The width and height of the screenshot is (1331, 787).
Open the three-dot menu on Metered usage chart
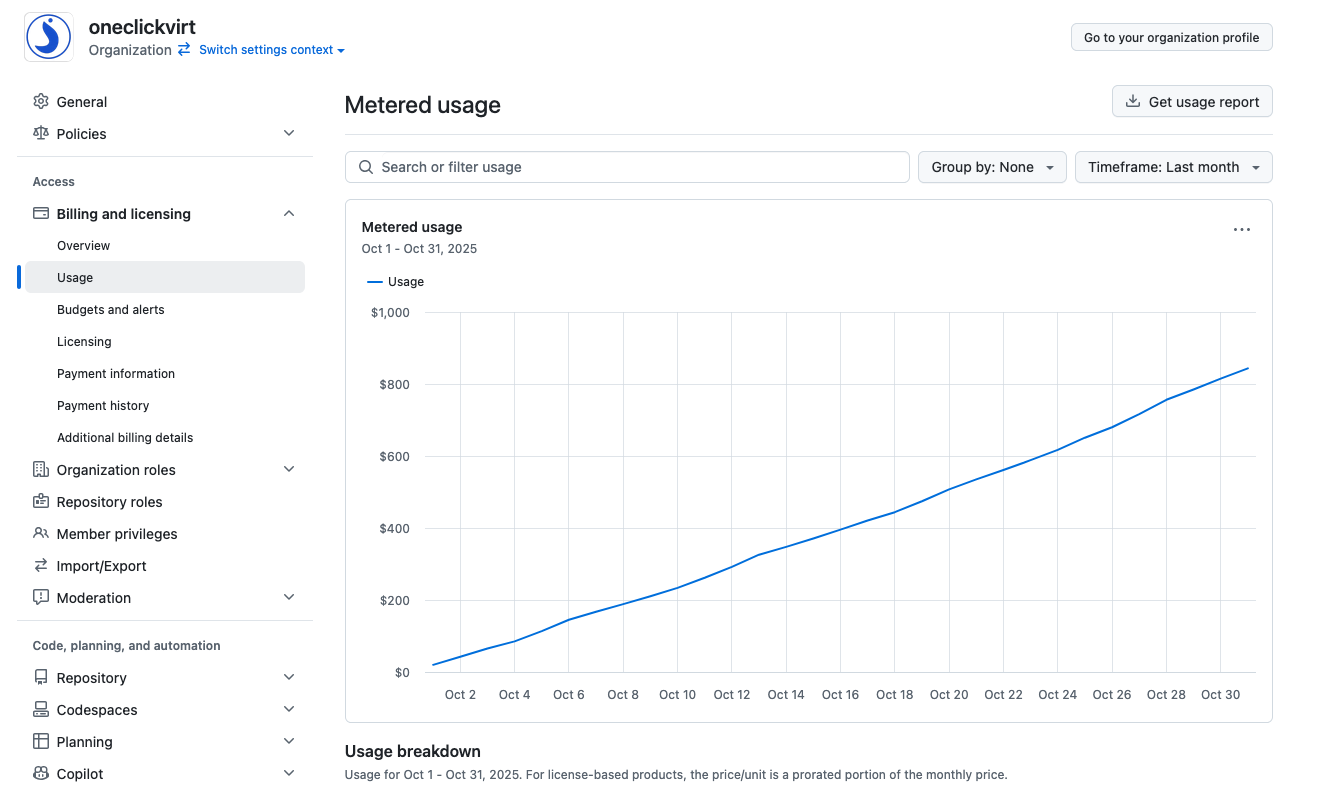(1242, 230)
